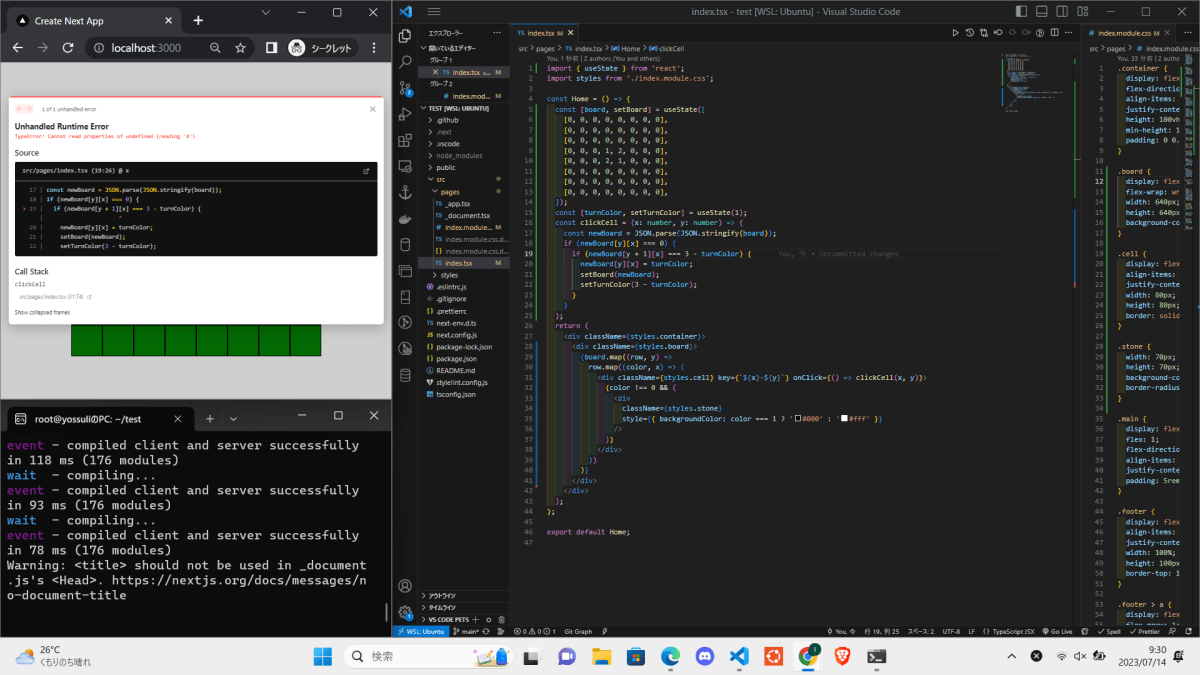Click the WSL: Ubuntu remote indicator

pyautogui.click(x=420, y=632)
